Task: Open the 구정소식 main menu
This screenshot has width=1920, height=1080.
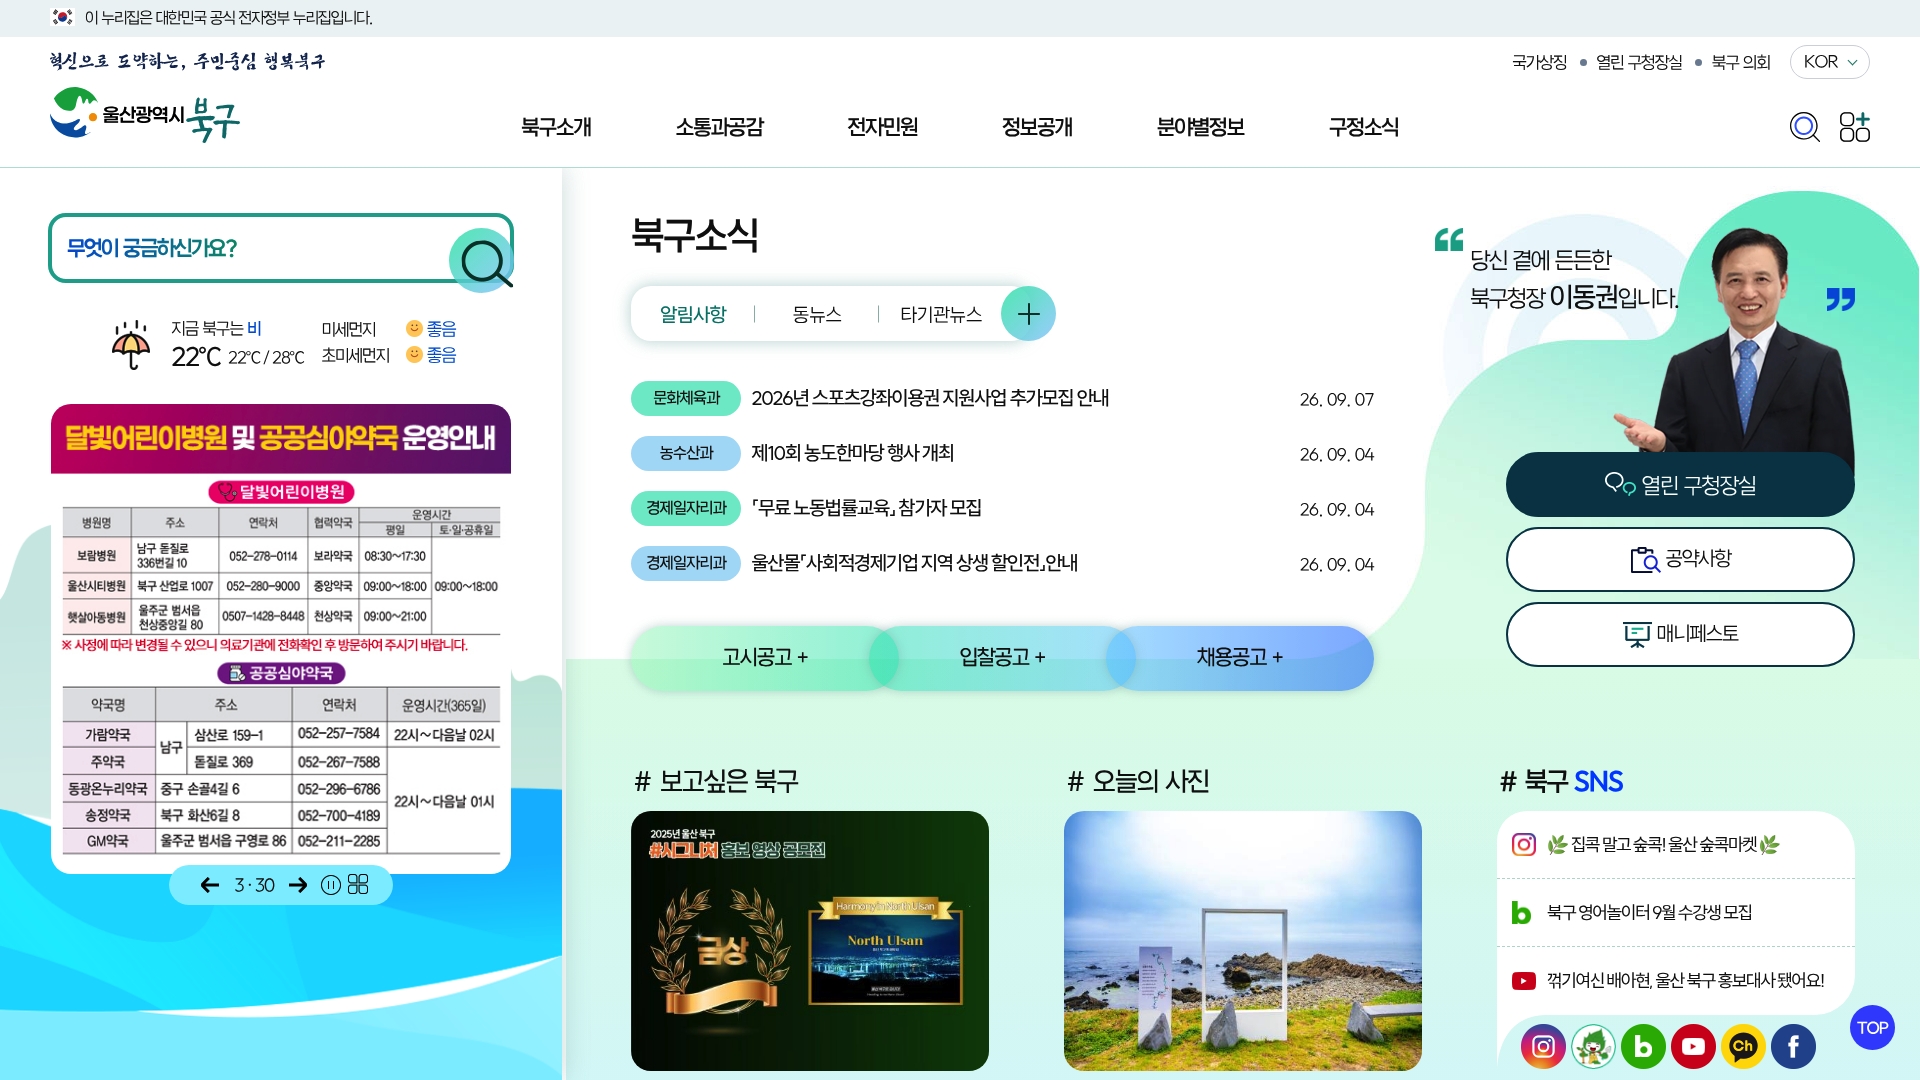Action: (1363, 127)
